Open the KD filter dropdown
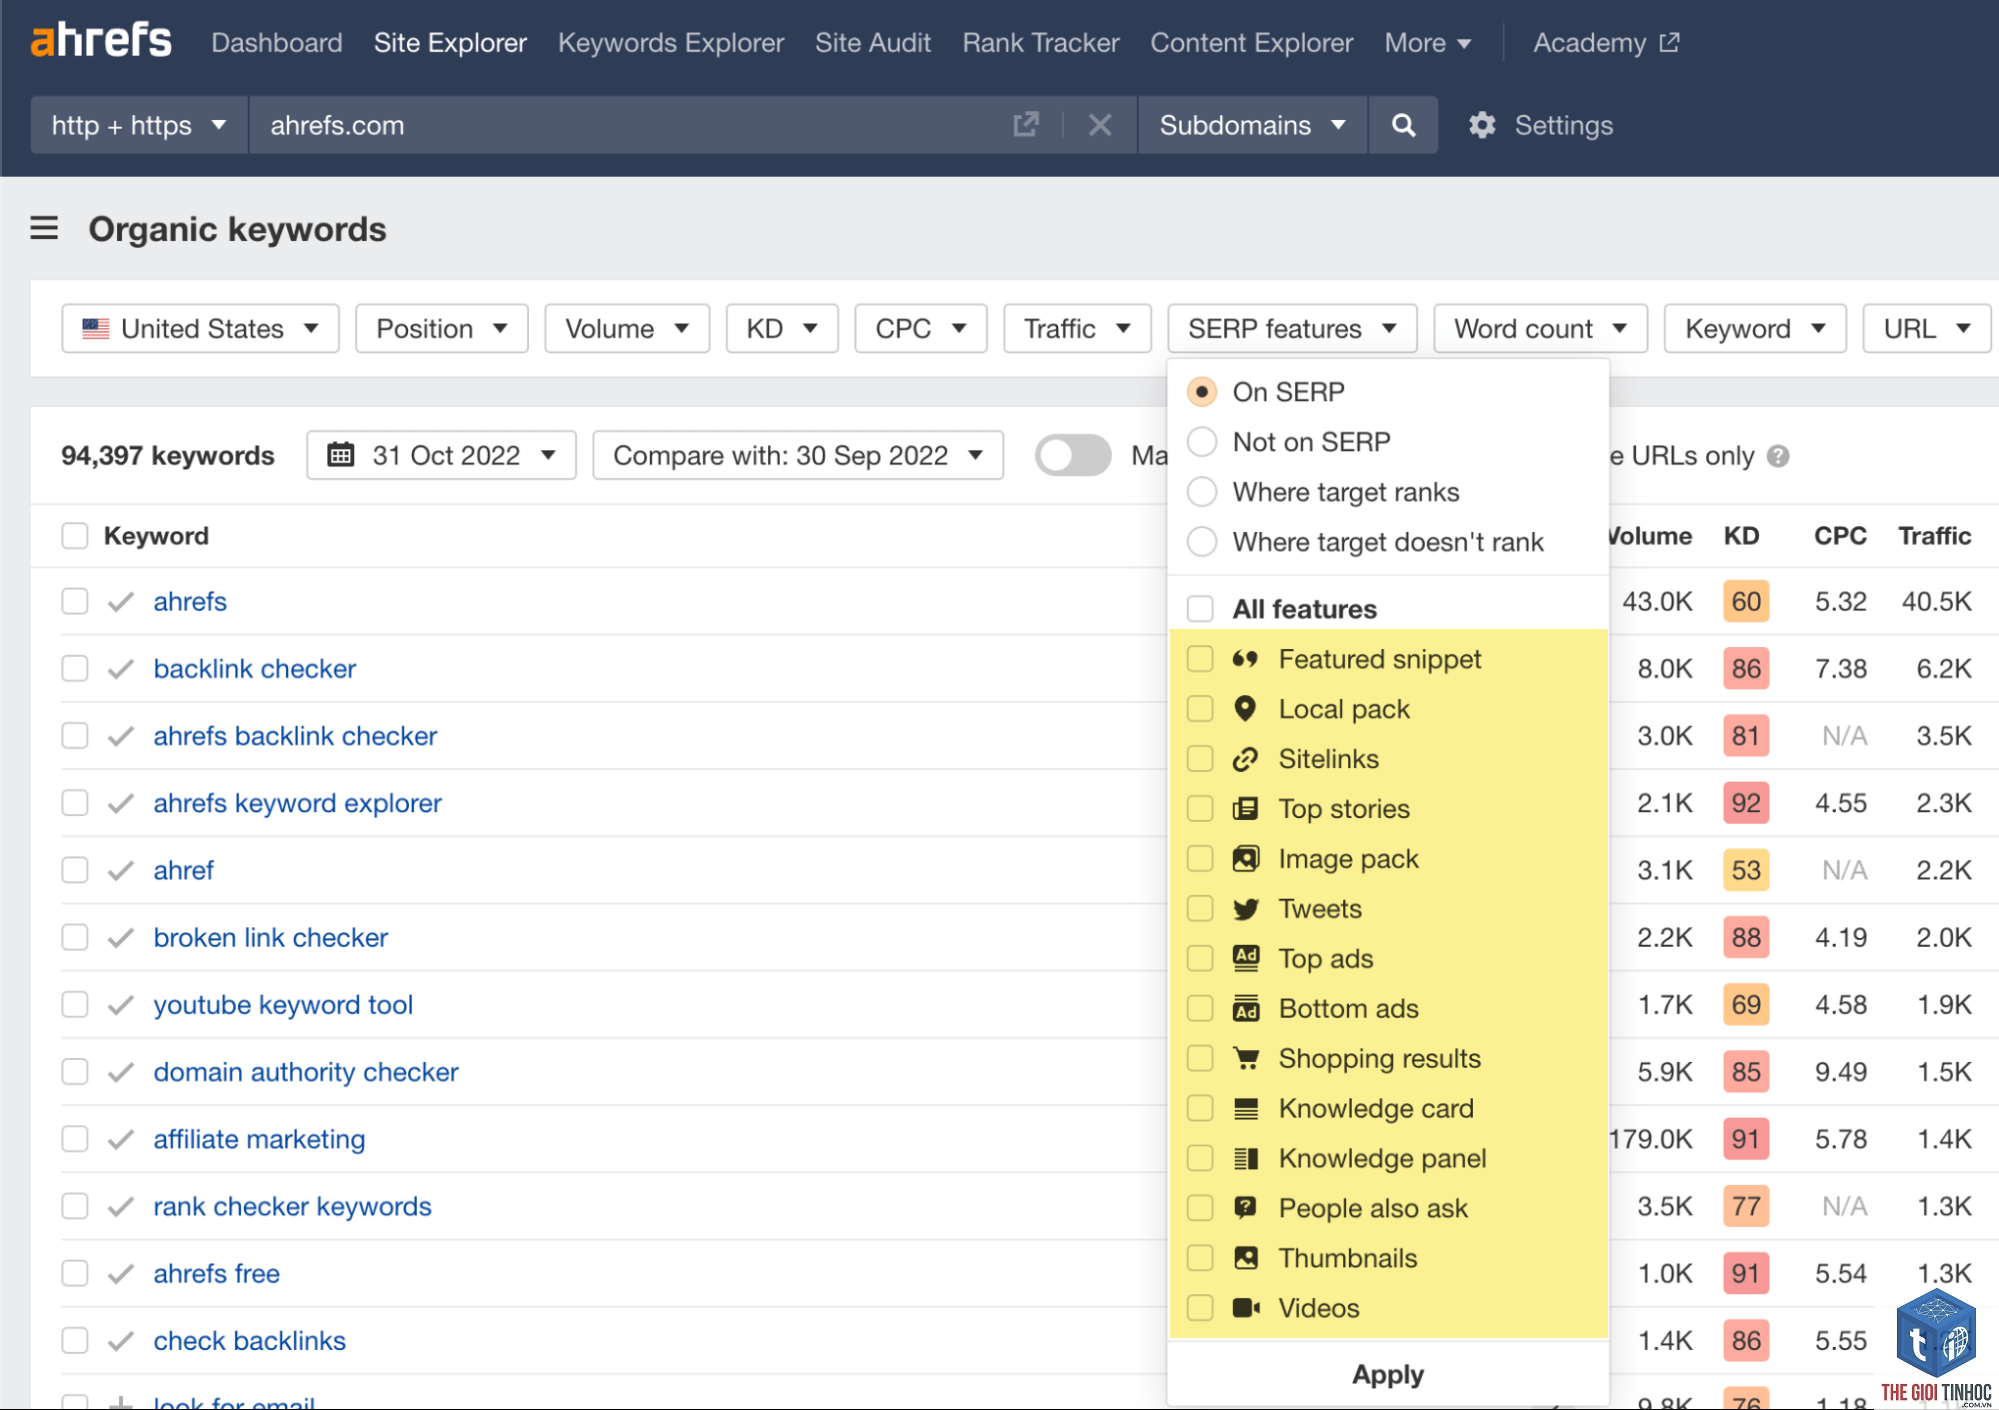Image resolution: width=1999 pixels, height=1410 pixels. (x=782, y=329)
